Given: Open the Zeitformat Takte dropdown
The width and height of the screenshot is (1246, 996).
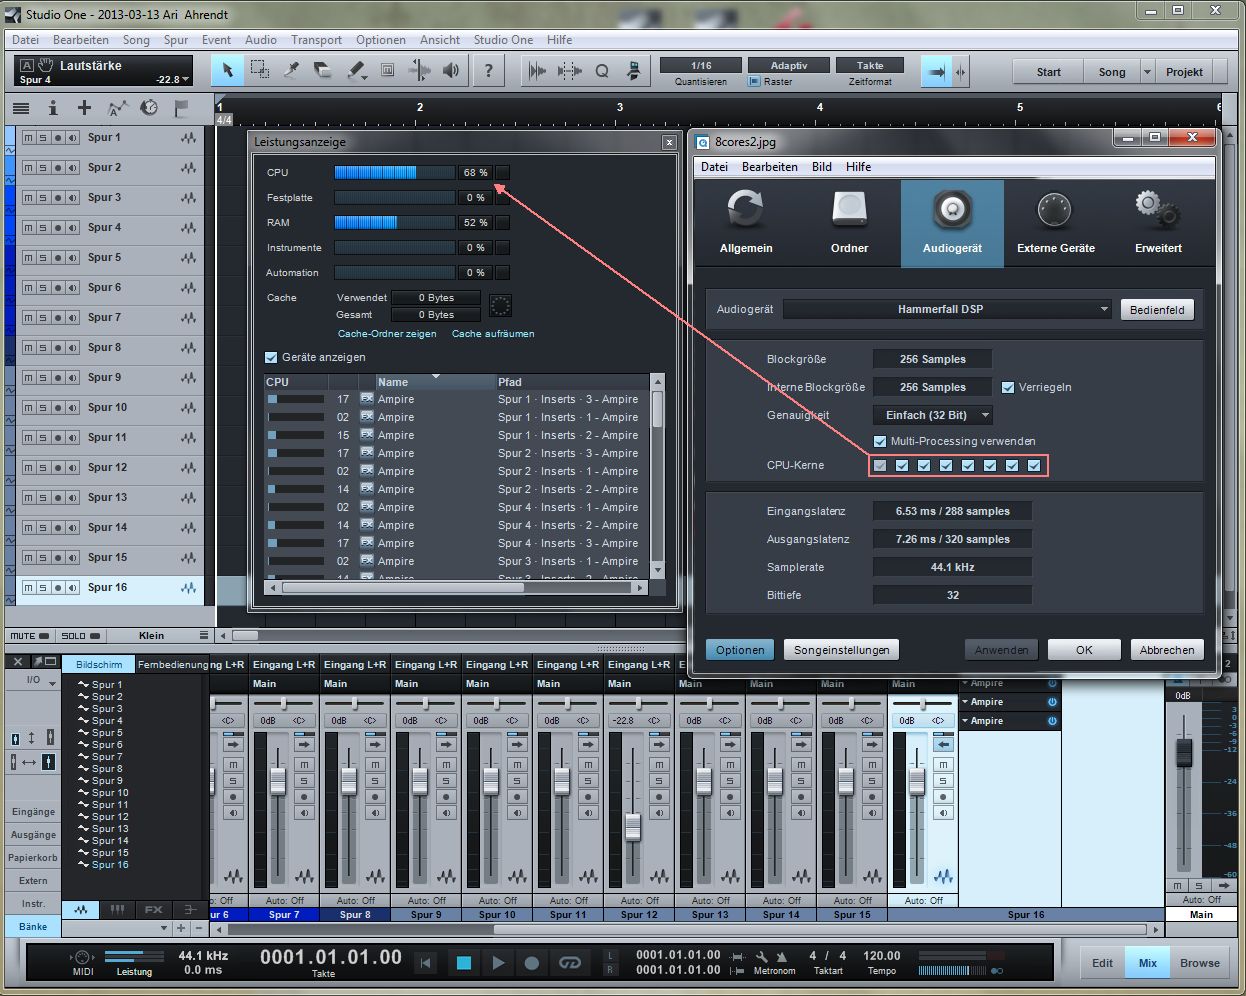Looking at the screenshot, I should [x=870, y=65].
